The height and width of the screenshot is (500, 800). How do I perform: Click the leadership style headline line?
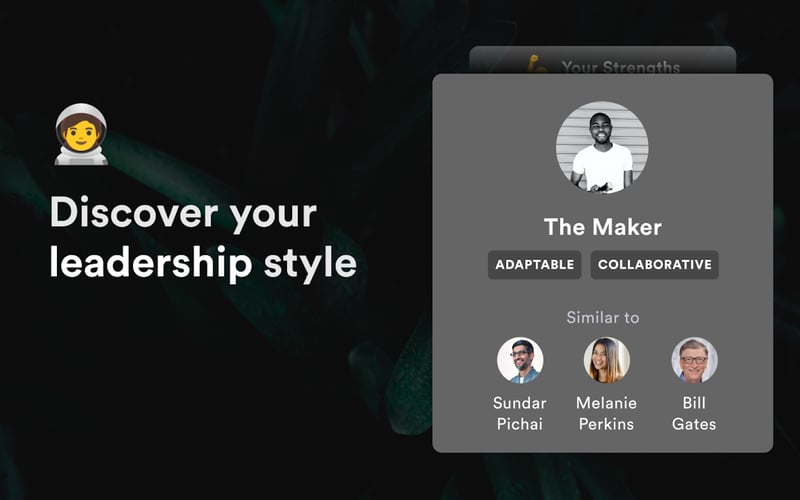[203, 263]
